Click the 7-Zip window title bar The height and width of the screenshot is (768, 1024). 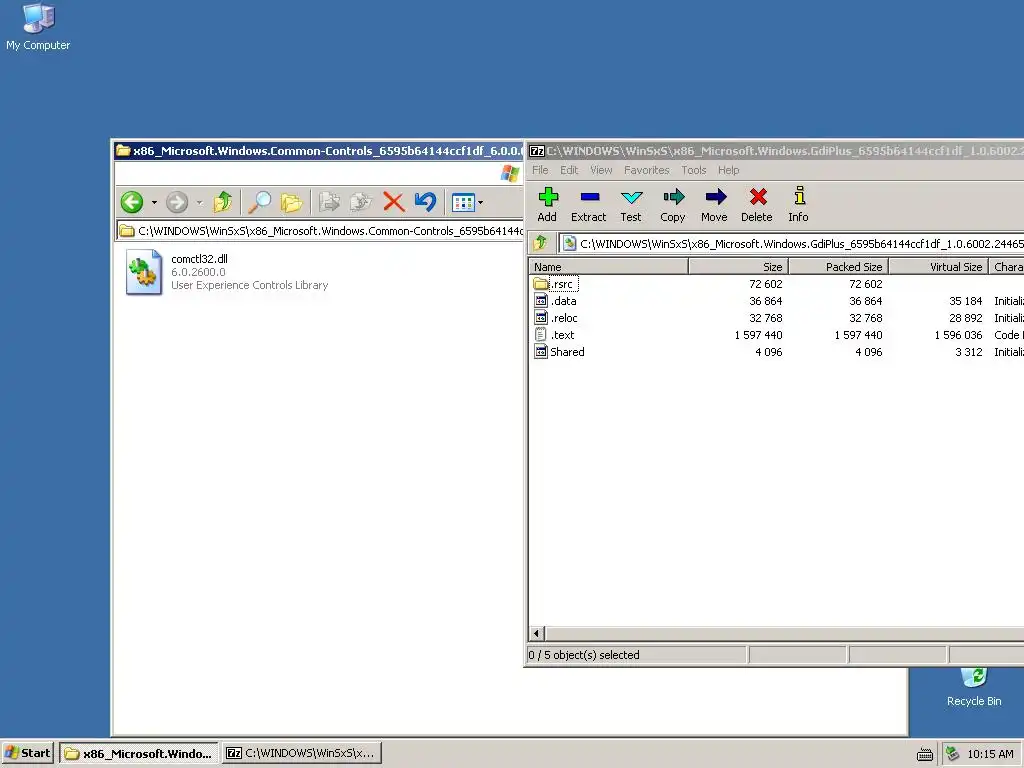775,151
